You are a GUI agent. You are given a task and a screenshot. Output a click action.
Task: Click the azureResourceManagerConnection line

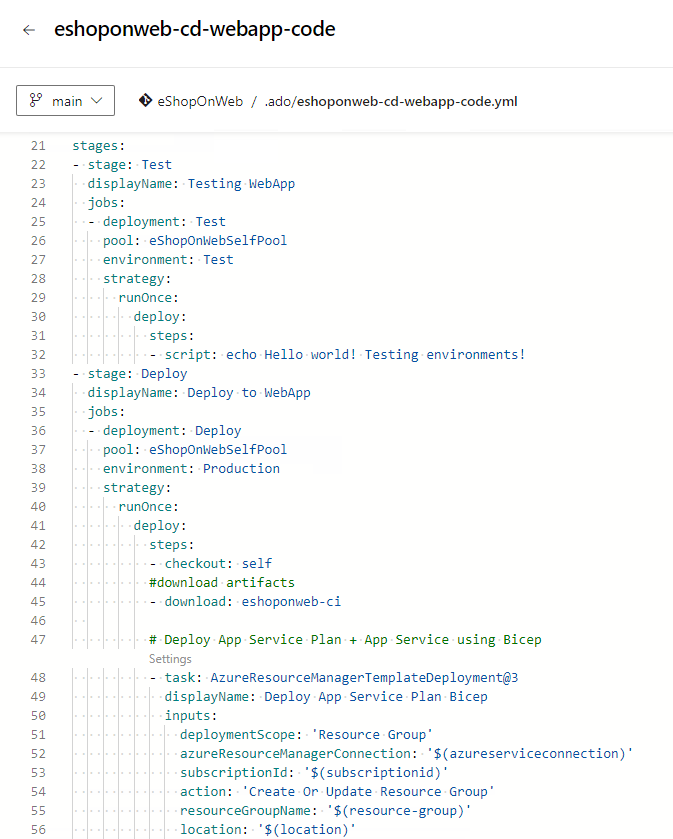[x=406, y=753]
